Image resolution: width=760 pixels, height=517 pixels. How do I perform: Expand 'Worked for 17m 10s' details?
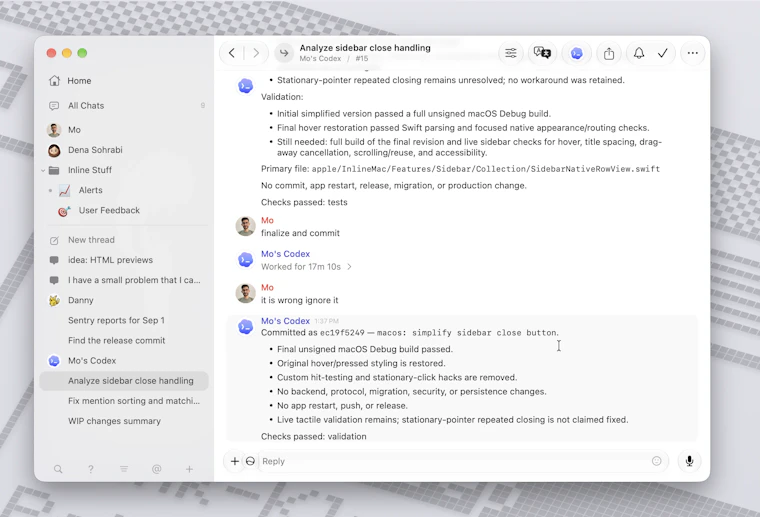click(x=306, y=267)
